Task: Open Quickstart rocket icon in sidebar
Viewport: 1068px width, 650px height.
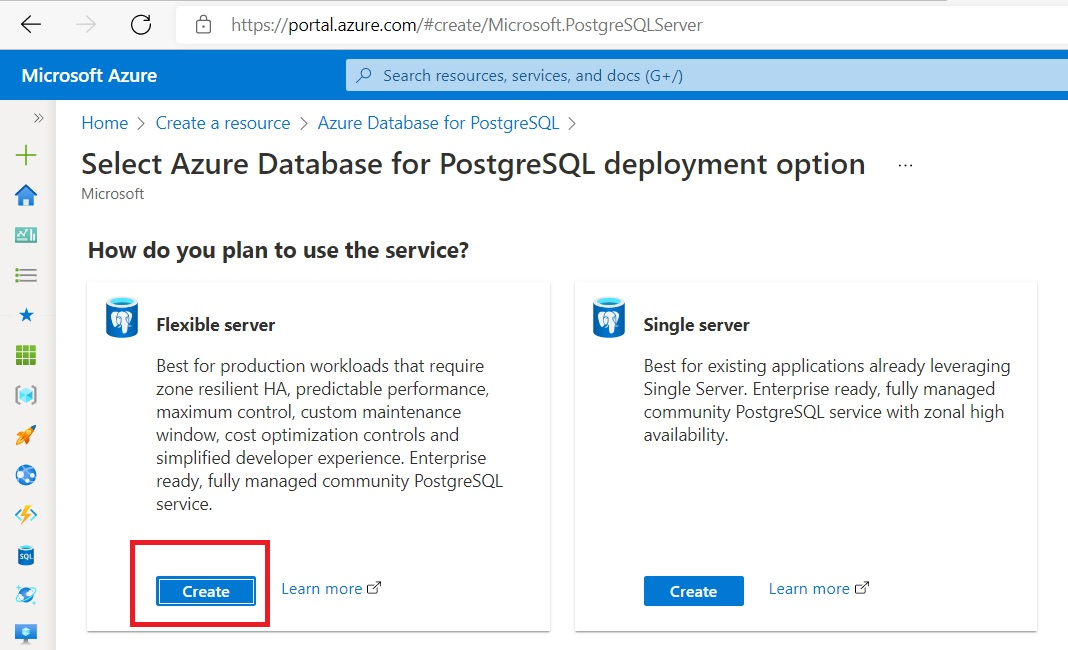Action: coord(26,435)
